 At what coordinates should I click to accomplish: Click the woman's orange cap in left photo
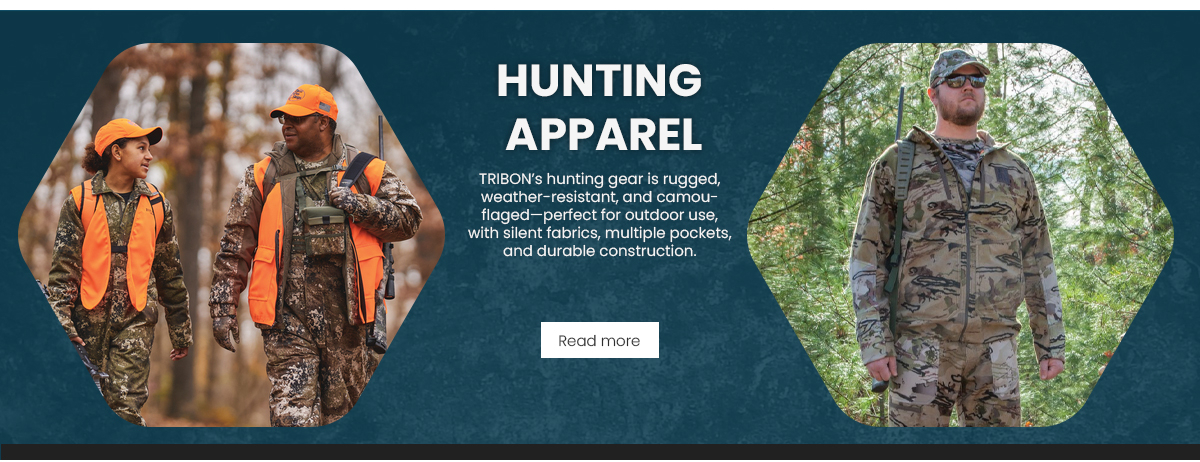pyautogui.click(x=126, y=133)
